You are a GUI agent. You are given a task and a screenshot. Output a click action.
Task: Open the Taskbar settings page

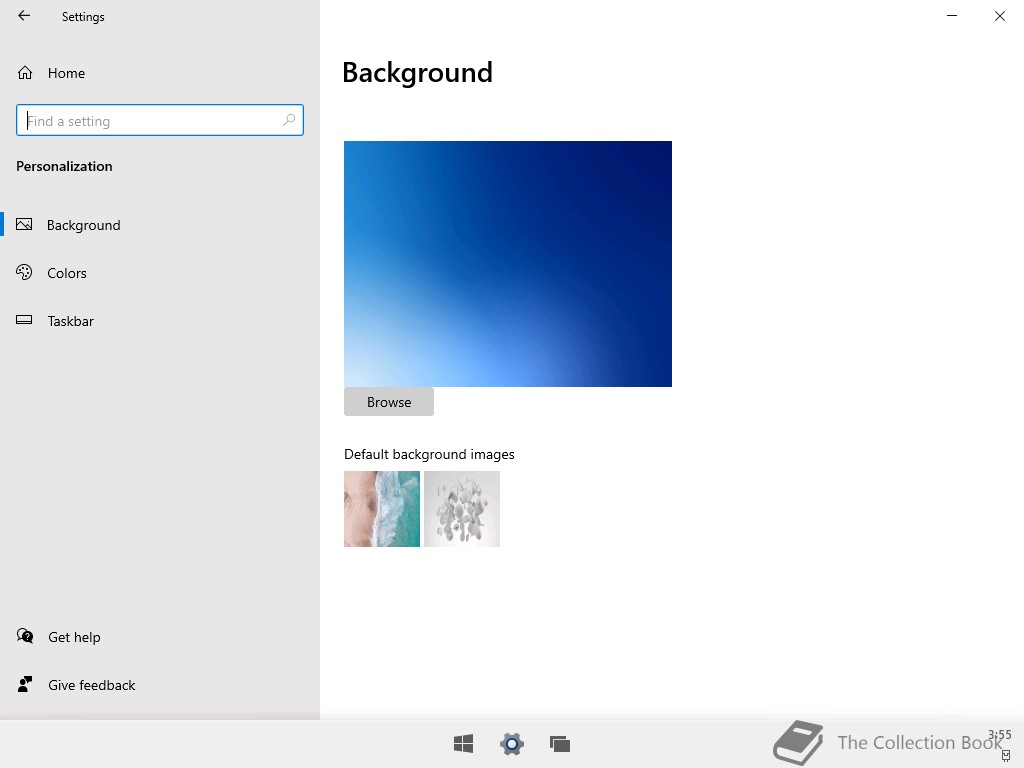pos(160,321)
